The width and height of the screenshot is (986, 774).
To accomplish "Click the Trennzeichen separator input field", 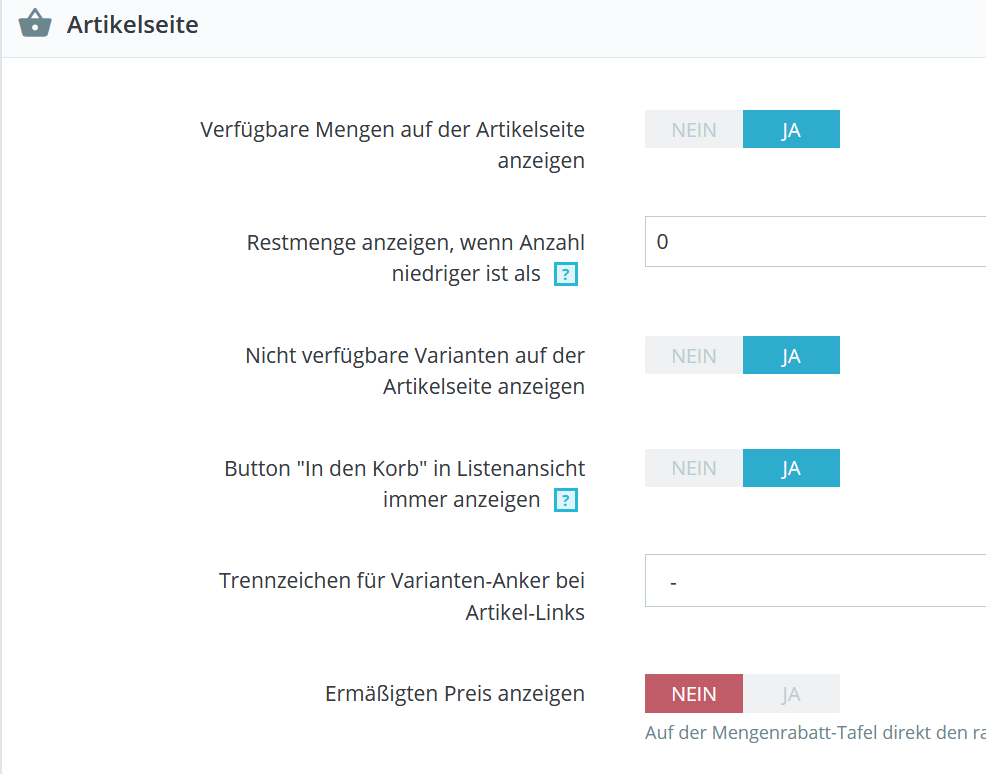I will pyautogui.click(x=815, y=581).
